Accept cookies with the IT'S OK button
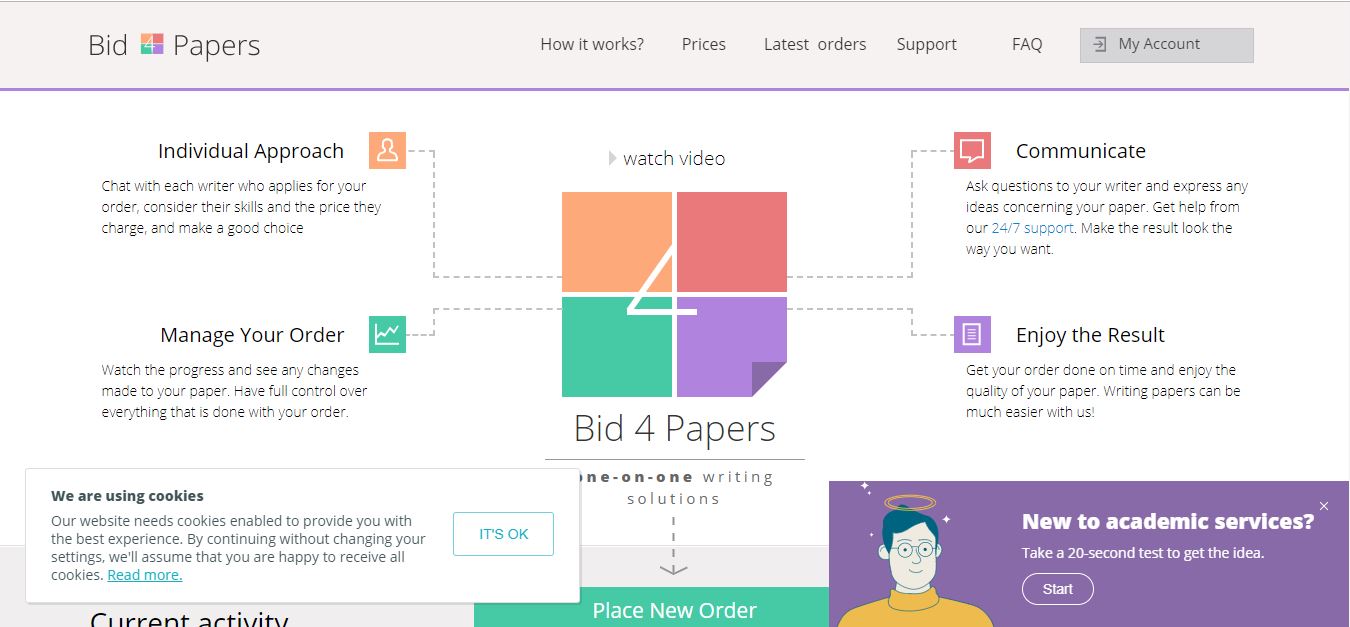The height and width of the screenshot is (627, 1350). 503,533
